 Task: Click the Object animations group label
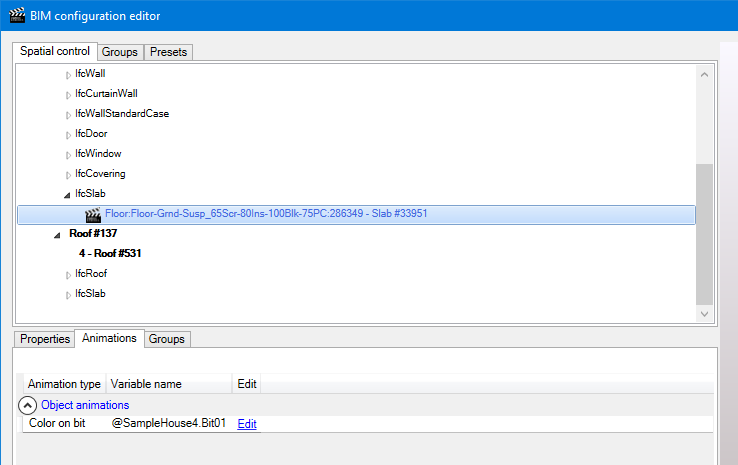[85, 405]
